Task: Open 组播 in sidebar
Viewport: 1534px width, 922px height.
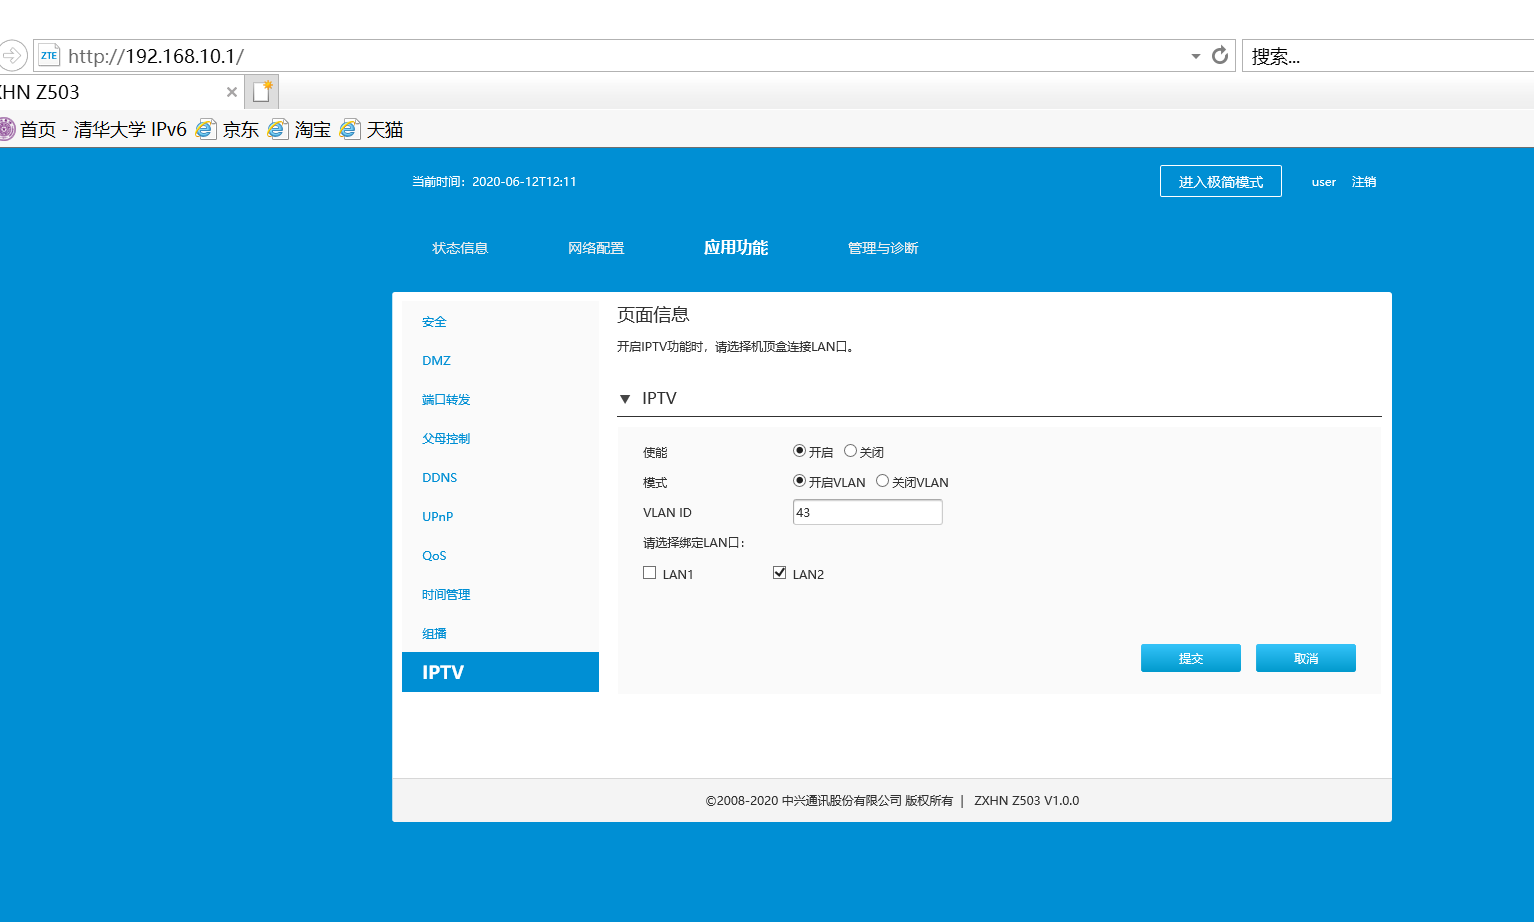Action: click(x=434, y=634)
